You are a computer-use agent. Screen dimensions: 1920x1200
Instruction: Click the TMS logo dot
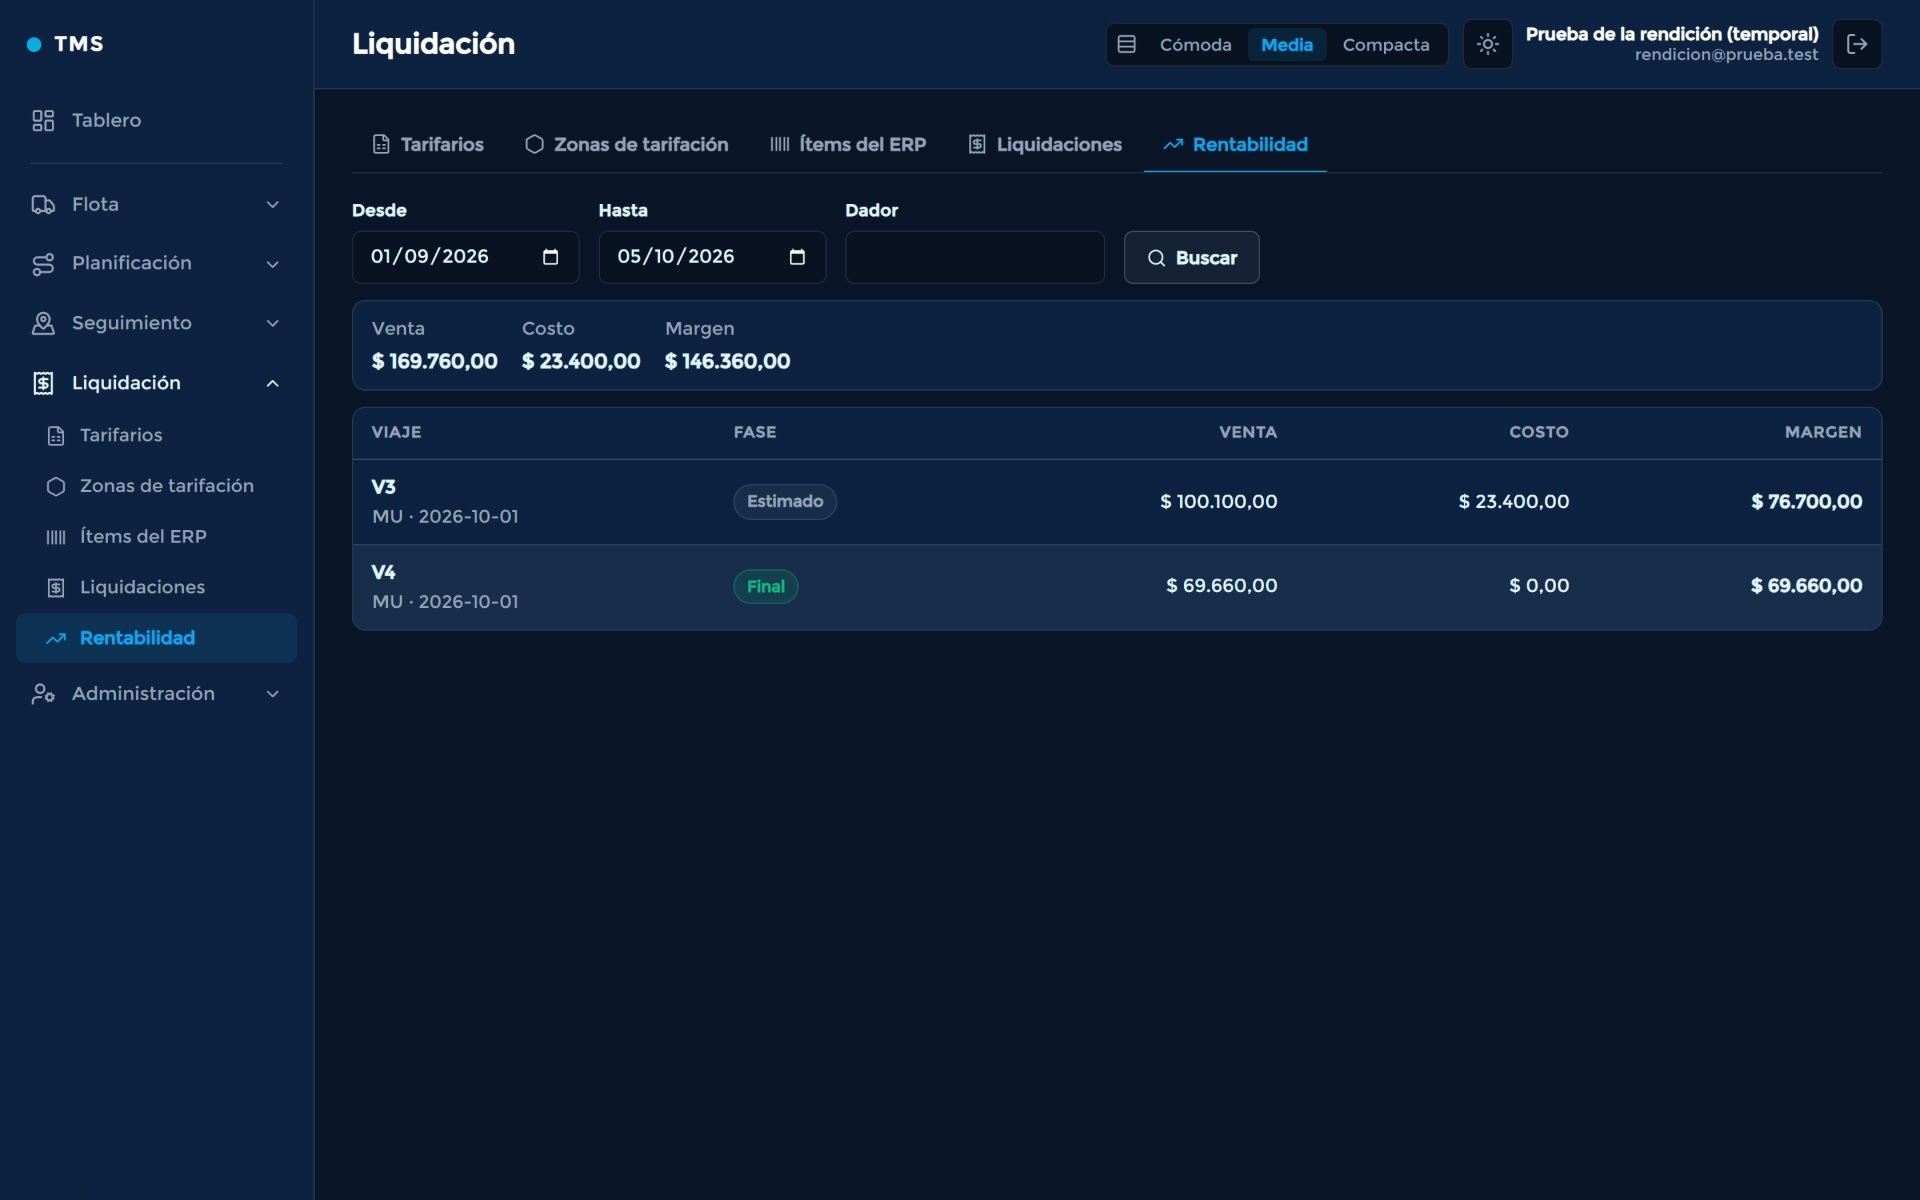[x=34, y=44]
